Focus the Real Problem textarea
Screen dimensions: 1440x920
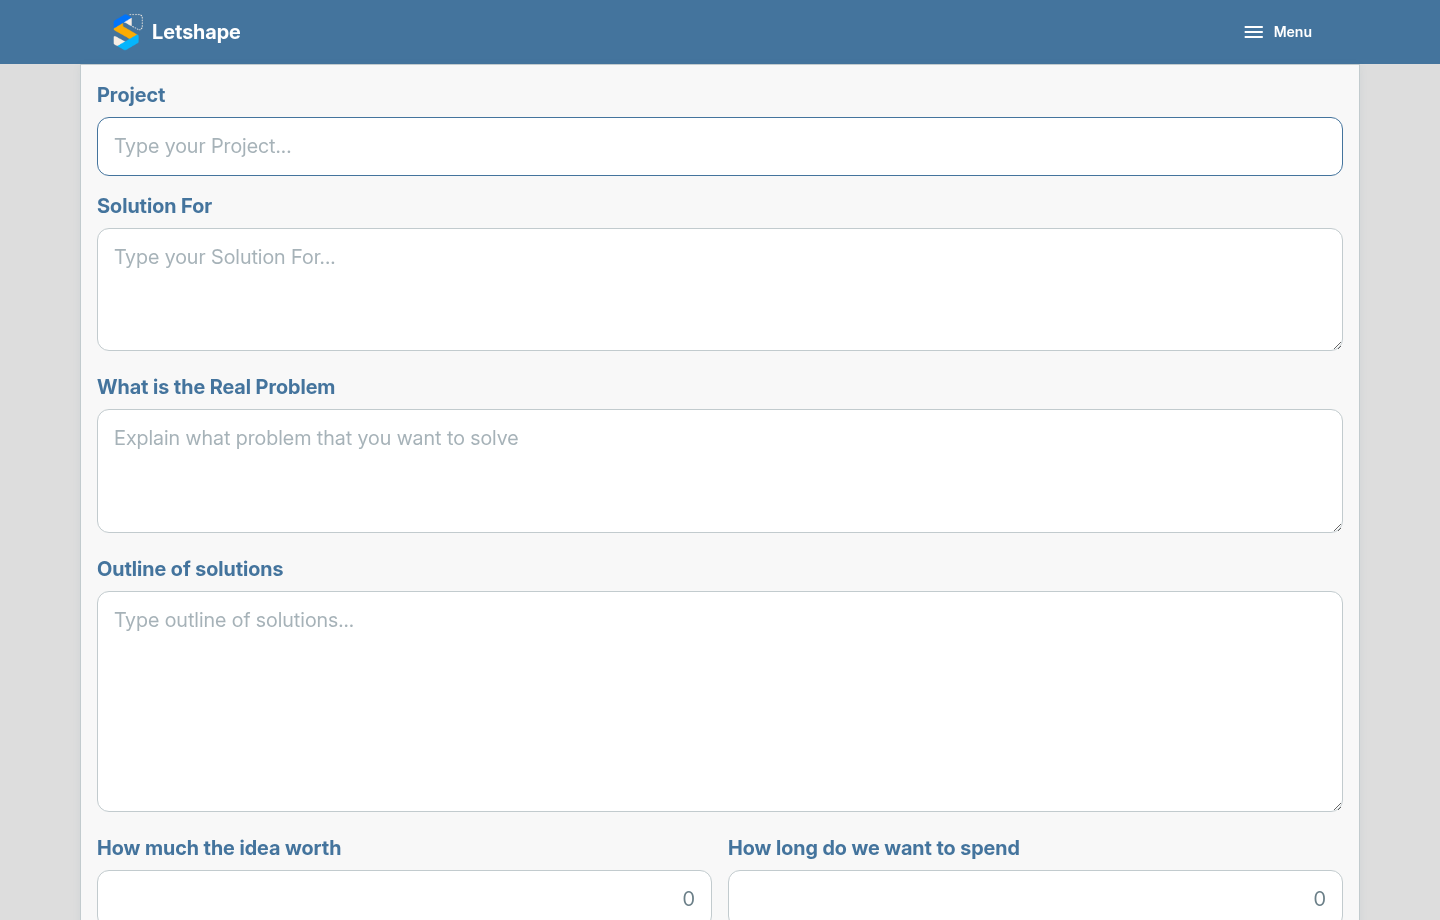click(720, 471)
